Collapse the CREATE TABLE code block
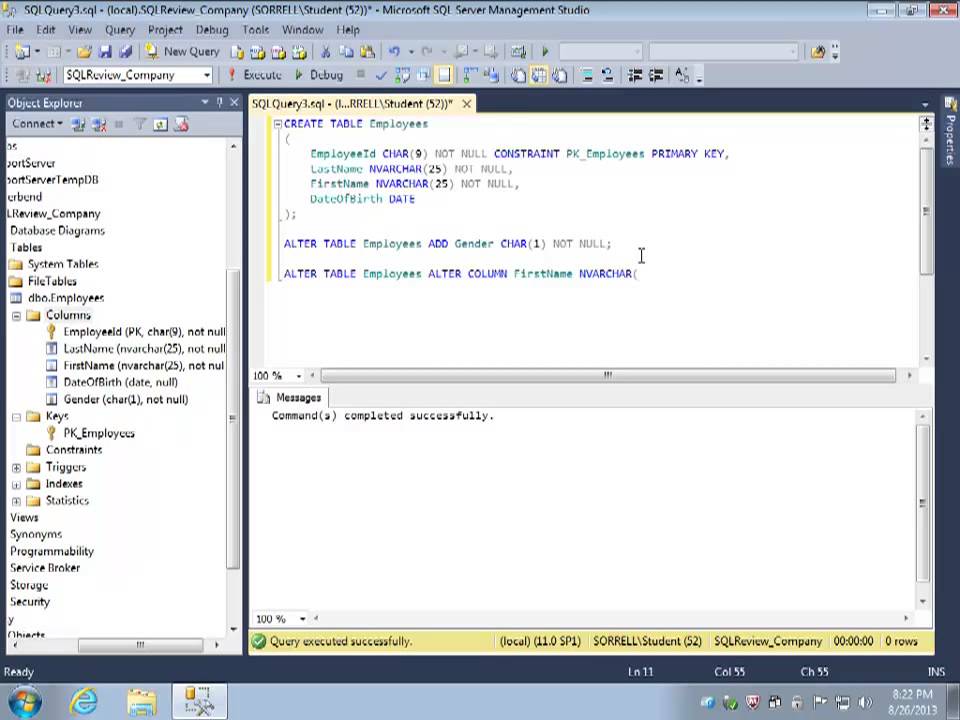Image resolution: width=960 pixels, height=720 pixels. click(x=277, y=124)
